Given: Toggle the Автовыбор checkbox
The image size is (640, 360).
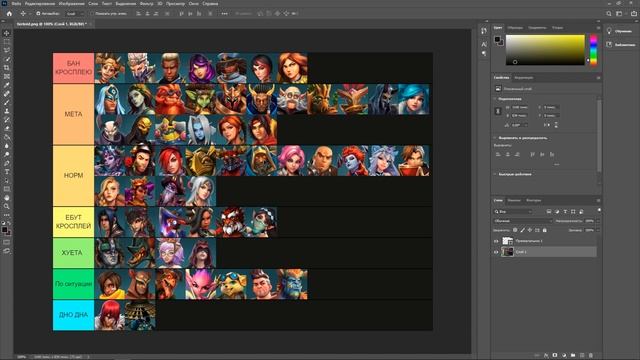Looking at the screenshot, I should [38, 13].
